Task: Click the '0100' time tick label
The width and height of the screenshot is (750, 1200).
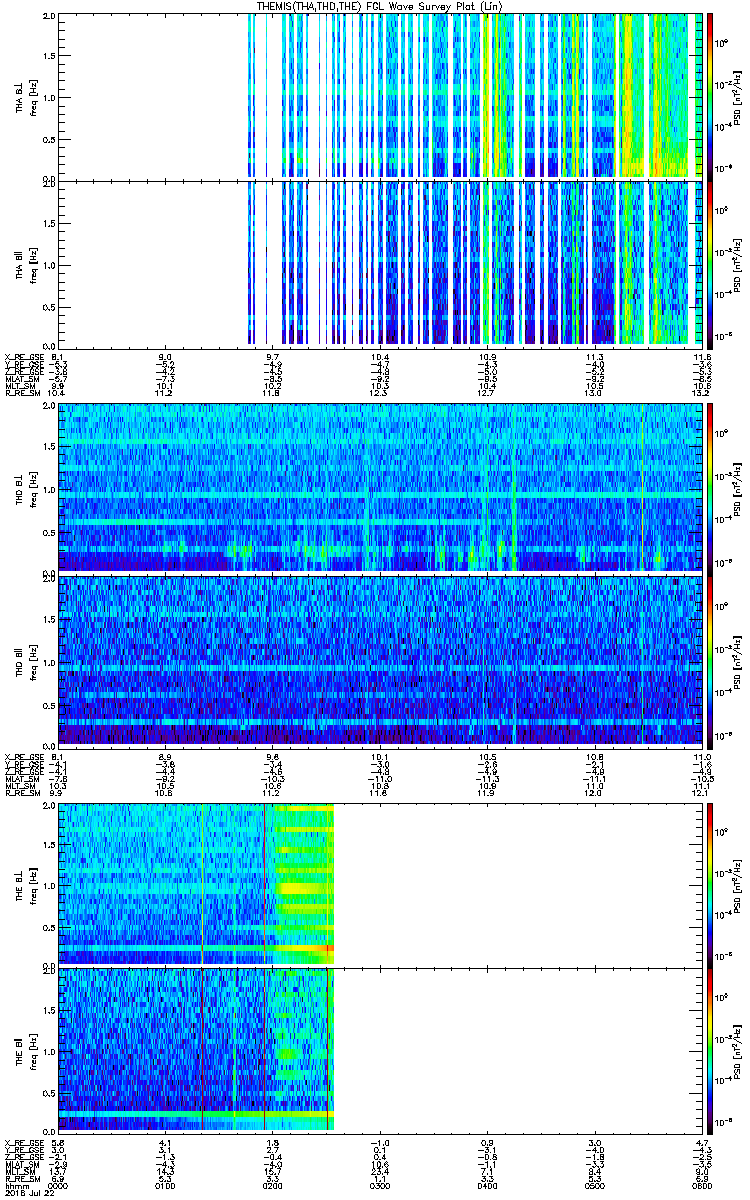Action: coord(166,1184)
